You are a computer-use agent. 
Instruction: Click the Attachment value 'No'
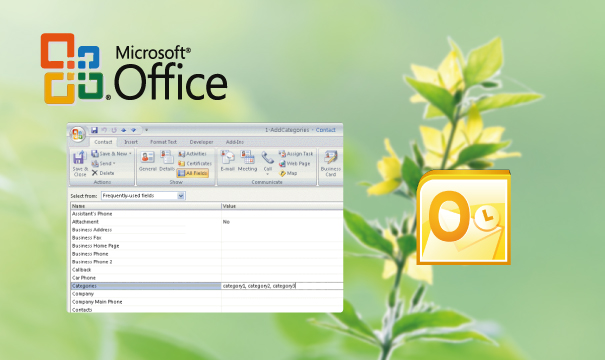click(226, 222)
